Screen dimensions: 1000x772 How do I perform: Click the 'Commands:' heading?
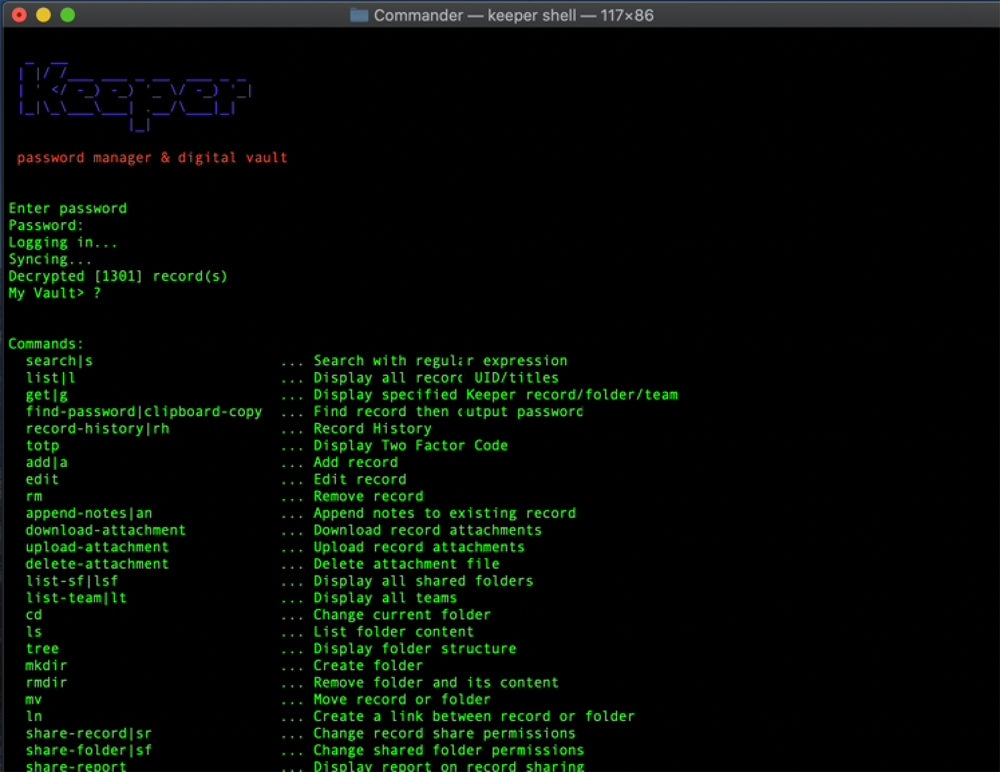(46, 344)
